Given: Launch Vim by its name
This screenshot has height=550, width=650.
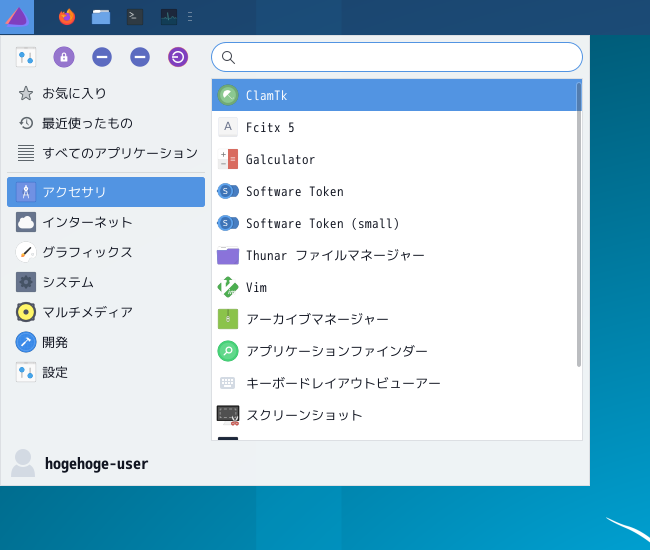Looking at the screenshot, I should point(257,287).
